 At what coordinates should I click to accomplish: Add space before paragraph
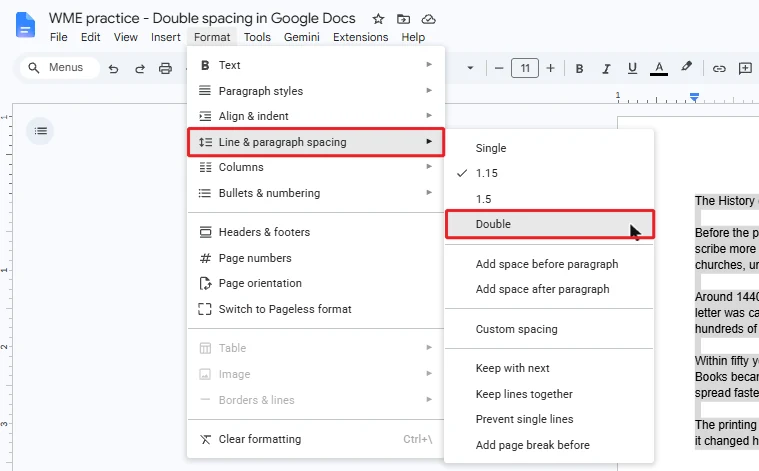pyautogui.click(x=549, y=264)
